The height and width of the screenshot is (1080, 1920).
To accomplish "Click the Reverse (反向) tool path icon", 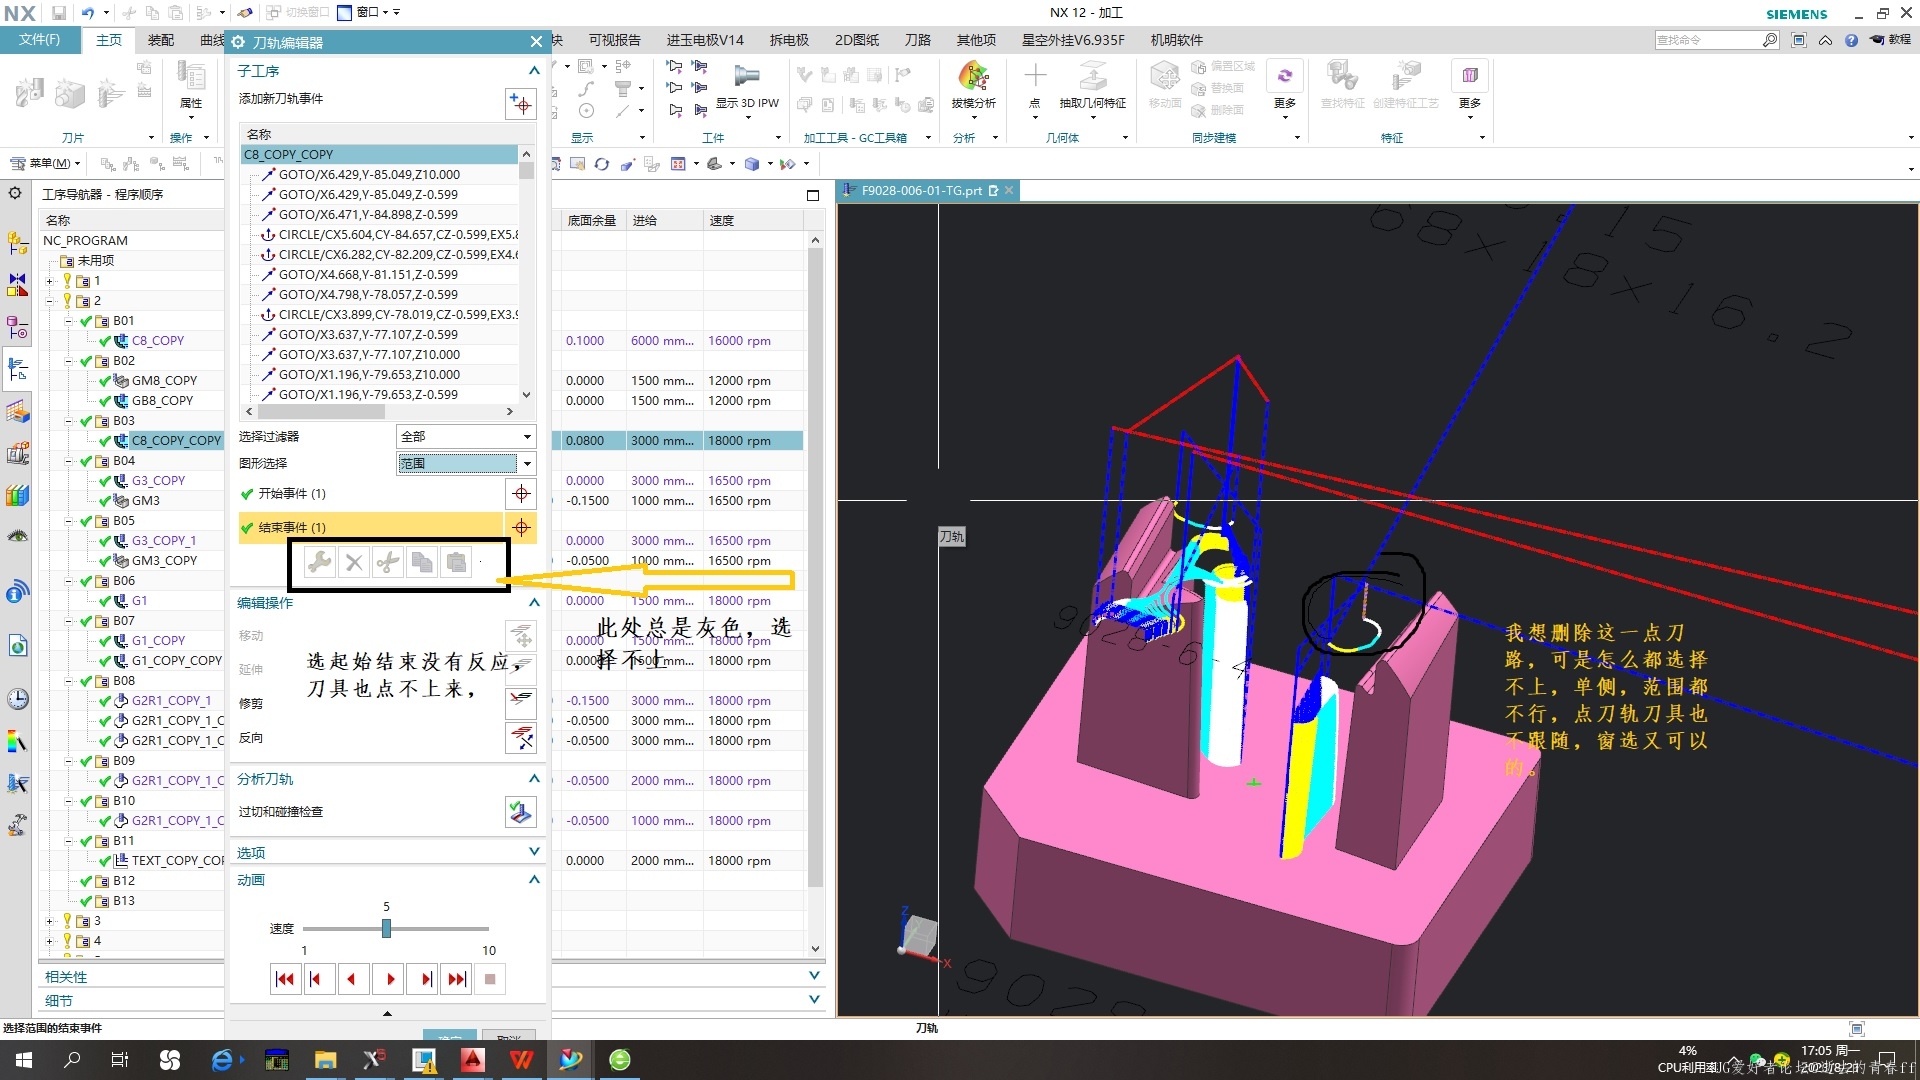I will point(521,738).
